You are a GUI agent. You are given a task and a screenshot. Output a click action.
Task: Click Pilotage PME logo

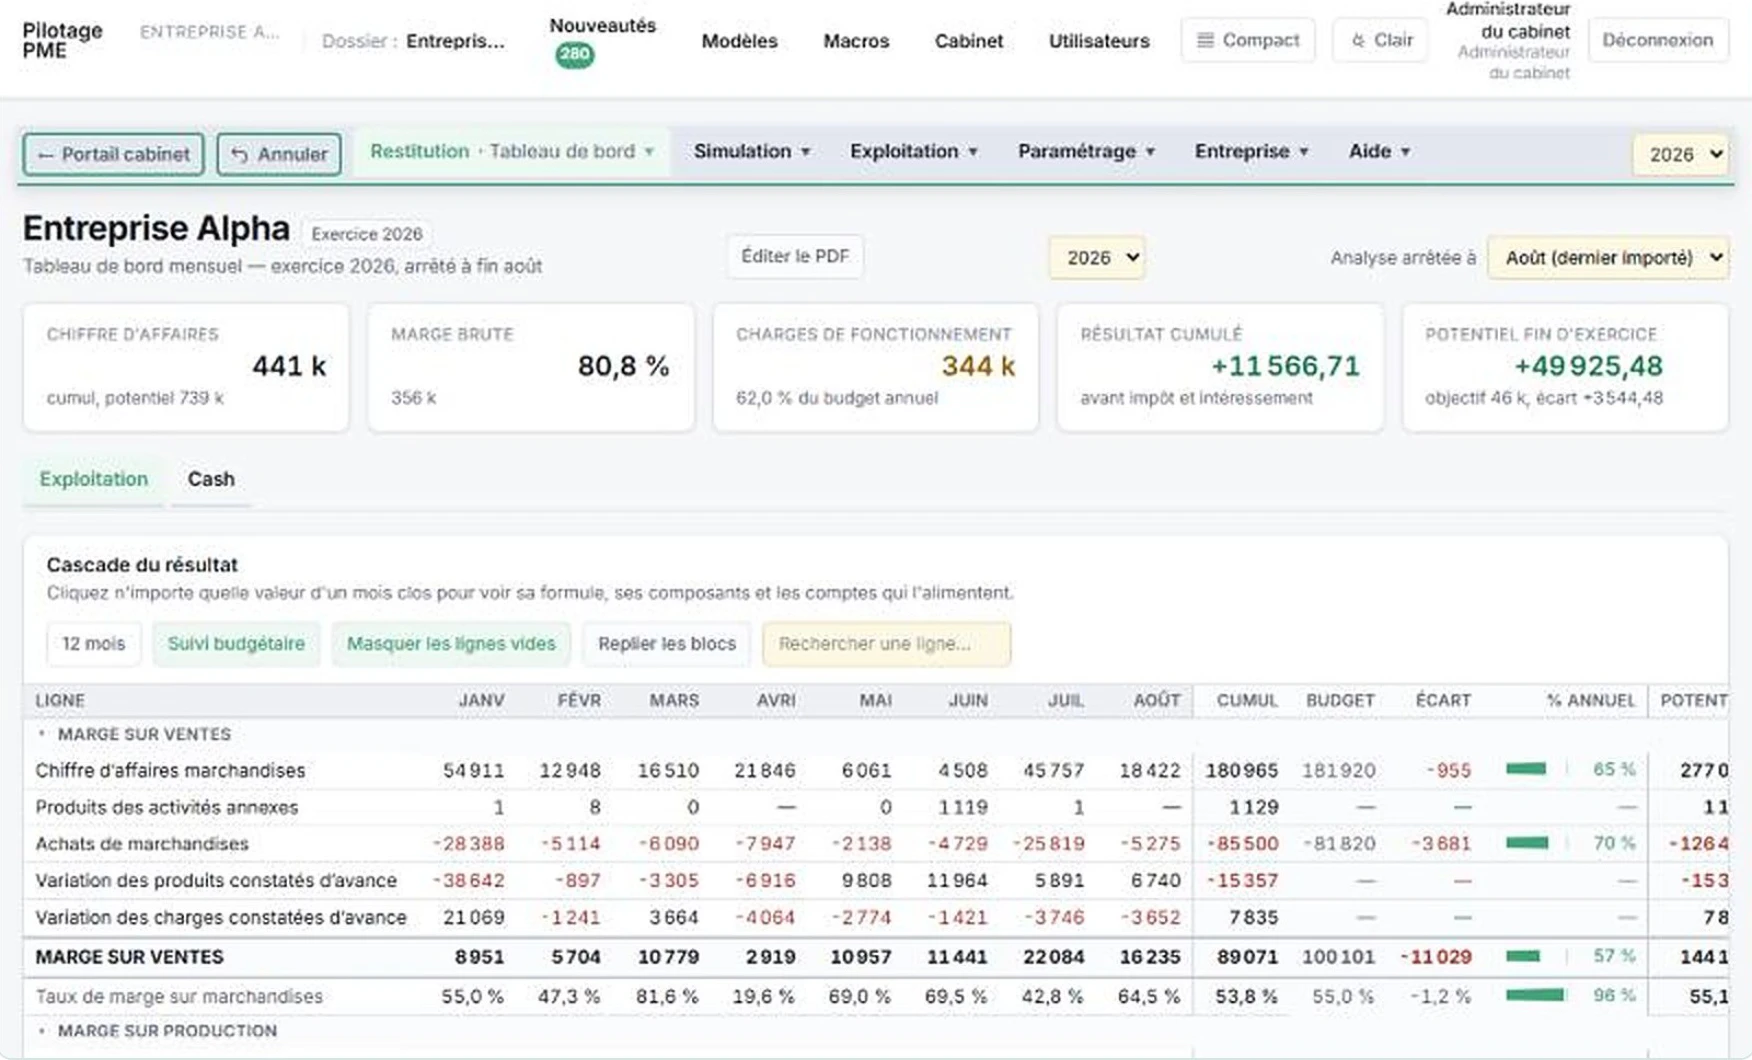62,40
